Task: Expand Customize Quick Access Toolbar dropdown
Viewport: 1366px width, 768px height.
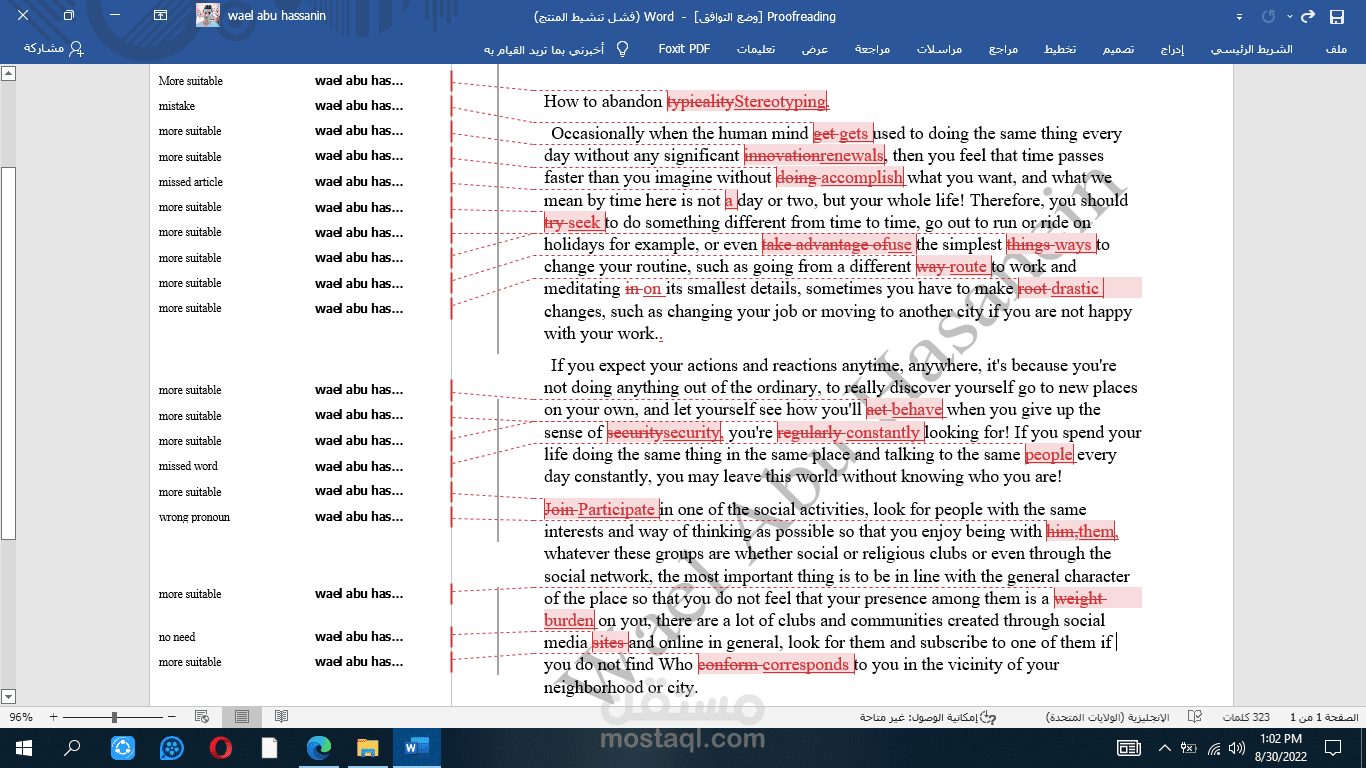Action: click(x=1240, y=17)
